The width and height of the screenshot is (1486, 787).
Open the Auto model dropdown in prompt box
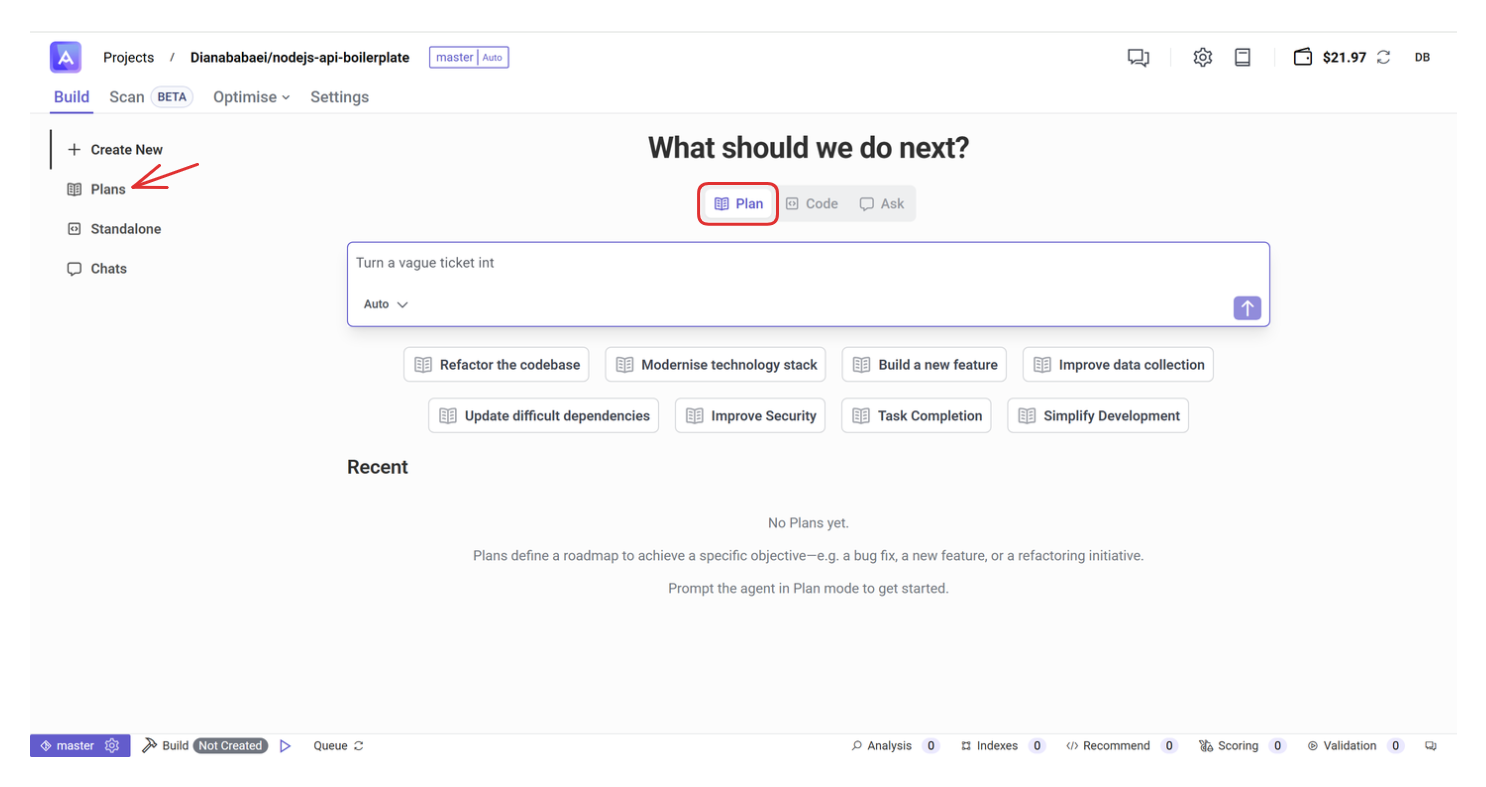pyautogui.click(x=386, y=304)
